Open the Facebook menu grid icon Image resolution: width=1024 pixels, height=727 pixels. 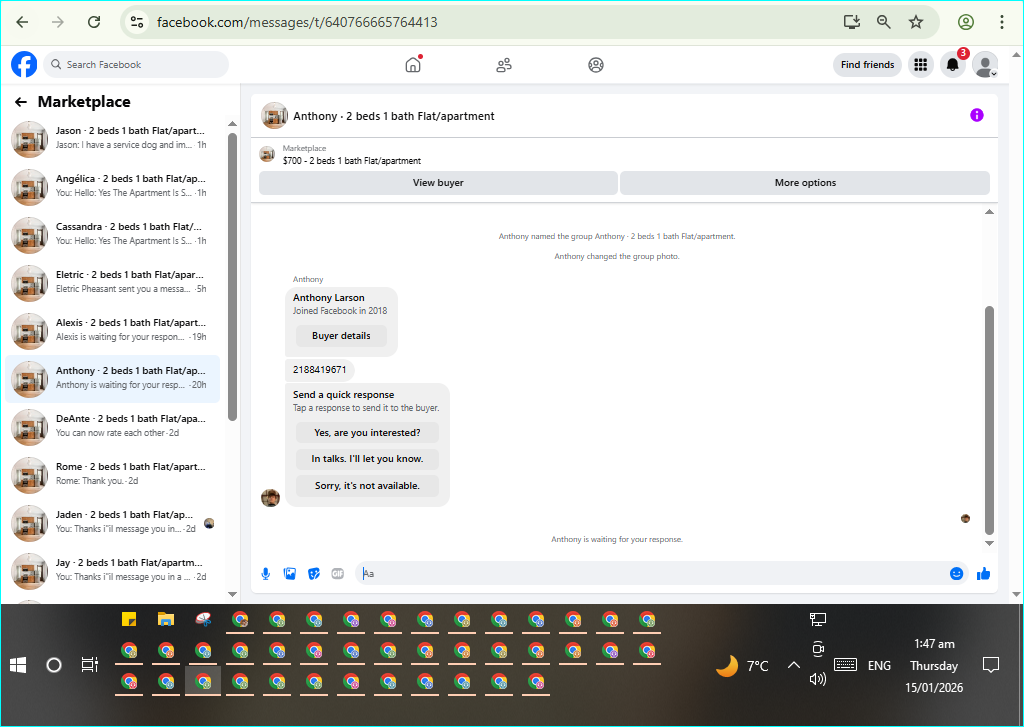921,65
